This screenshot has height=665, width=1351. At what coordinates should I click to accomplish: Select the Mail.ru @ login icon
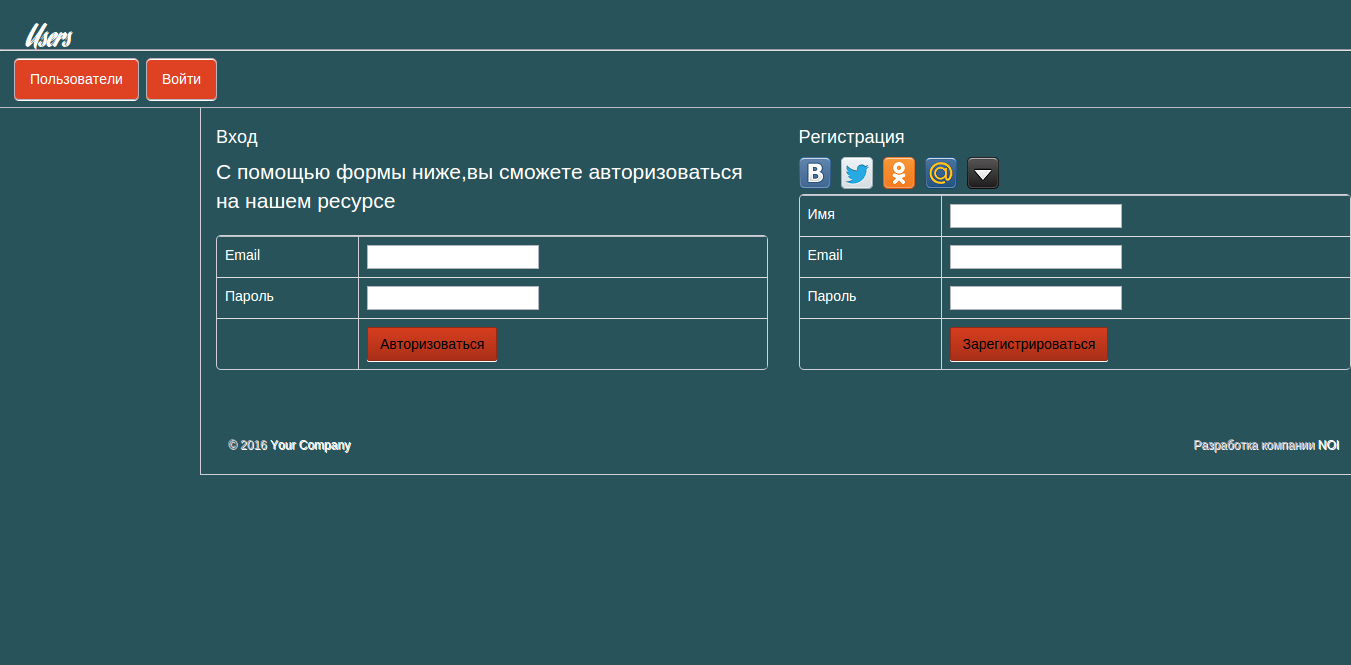click(x=941, y=173)
